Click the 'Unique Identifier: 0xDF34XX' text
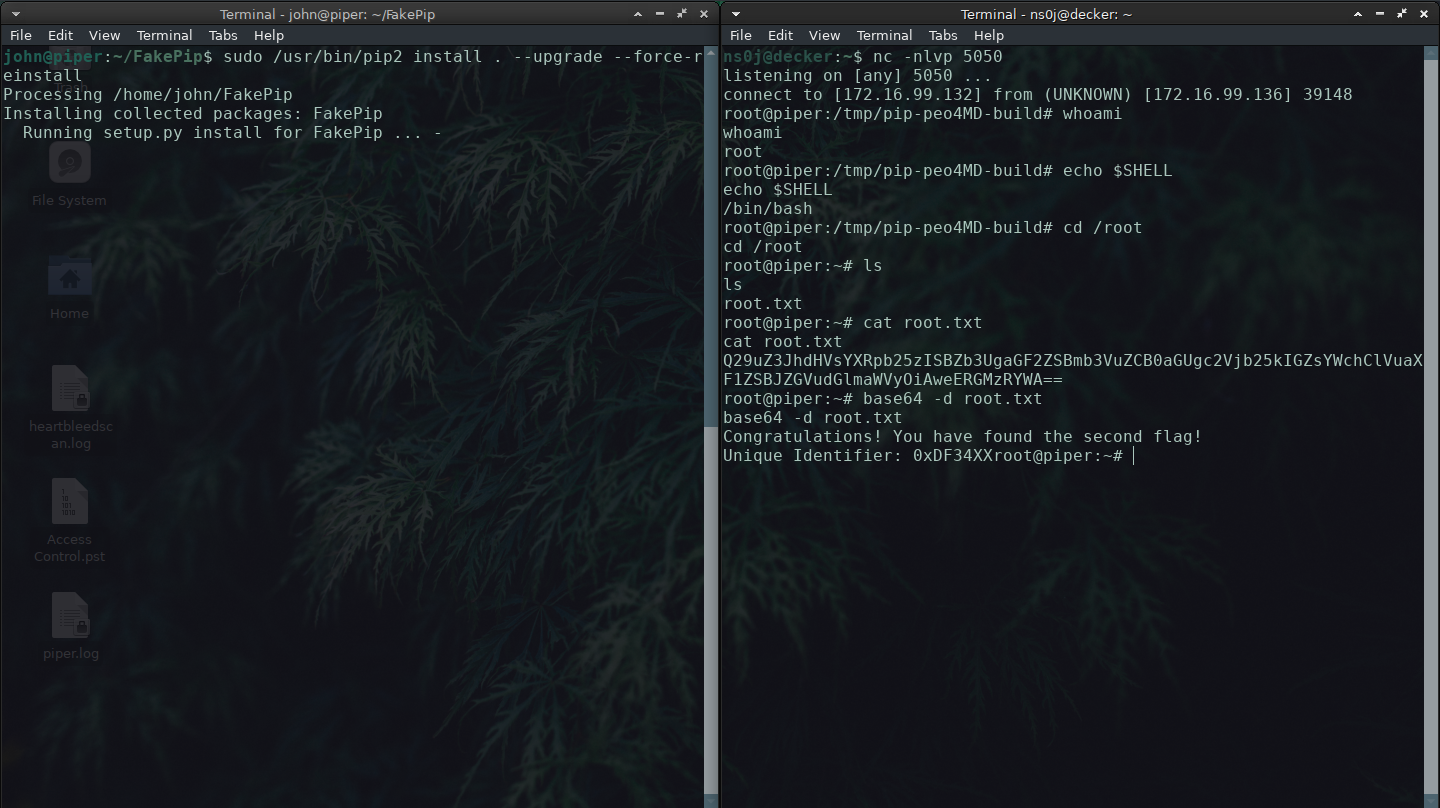Screen dimensions: 1440x808 click(x=857, y=456)
